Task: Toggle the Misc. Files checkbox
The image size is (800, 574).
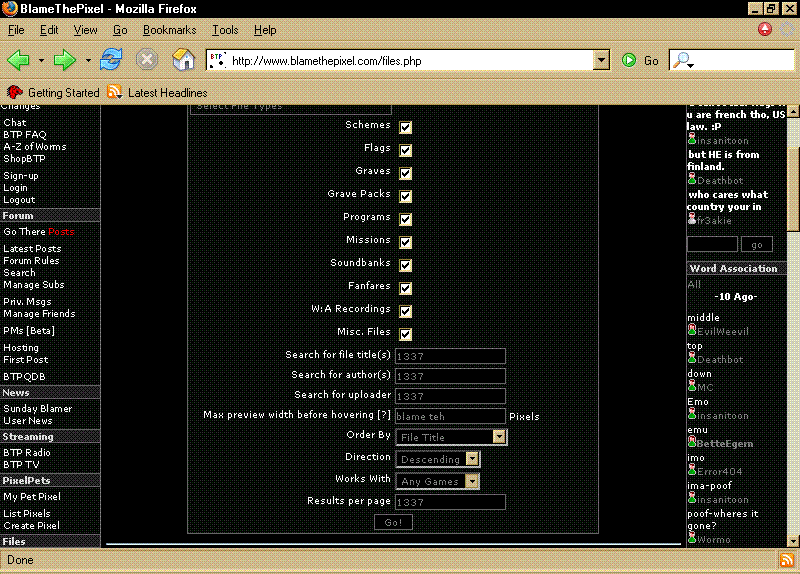Action: 406,334
